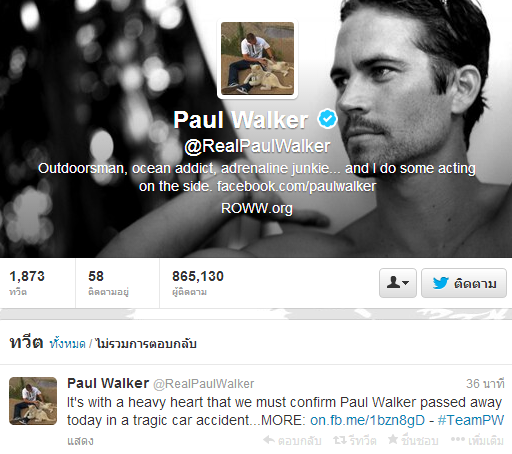
Task: Click the tweet author avatar thumbnail
Action: pos(33,401)
